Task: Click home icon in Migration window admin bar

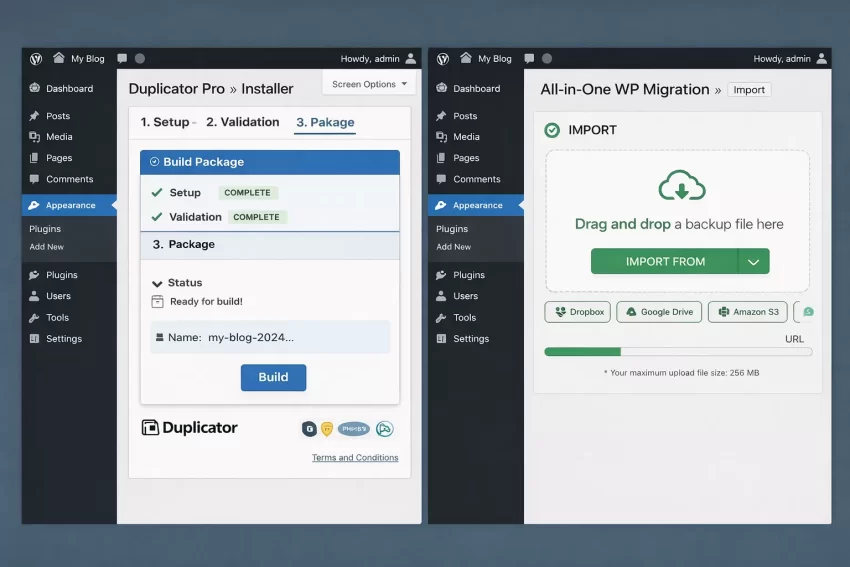Action: pyautogui.click(x=466, y=57)
